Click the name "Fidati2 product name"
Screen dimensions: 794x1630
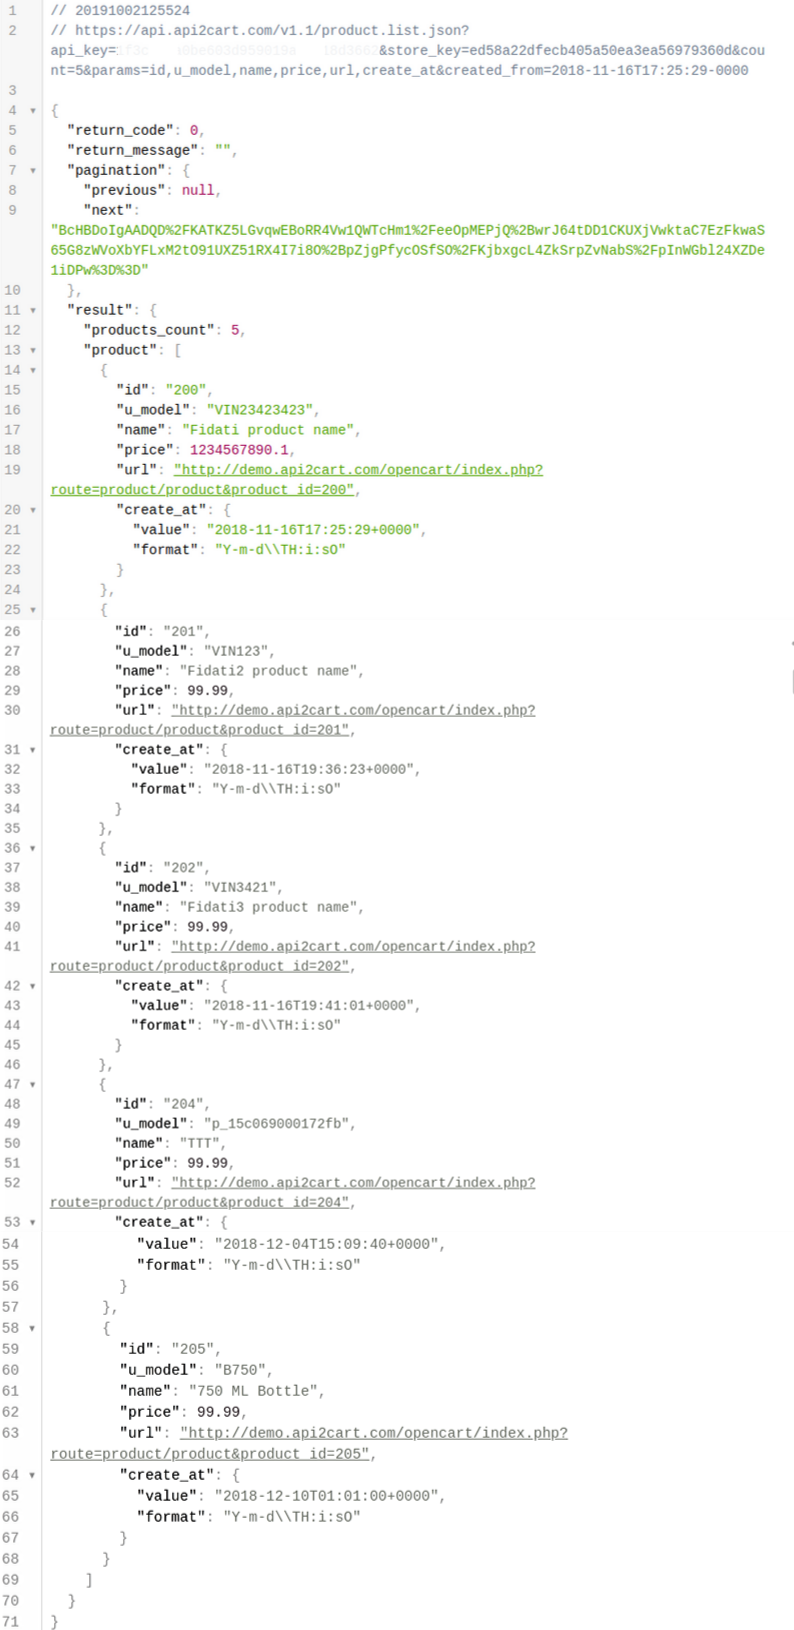[270, 671]
